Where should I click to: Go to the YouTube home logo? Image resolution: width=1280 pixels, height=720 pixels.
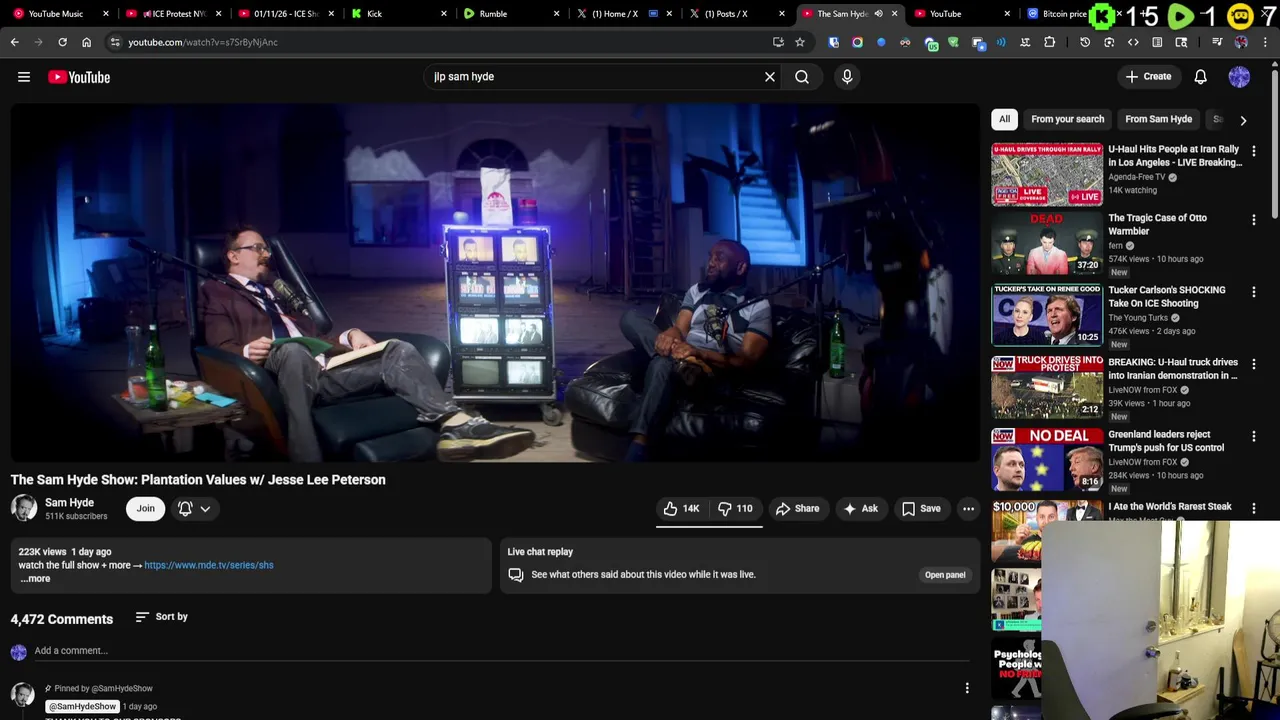tap(79, 77)
